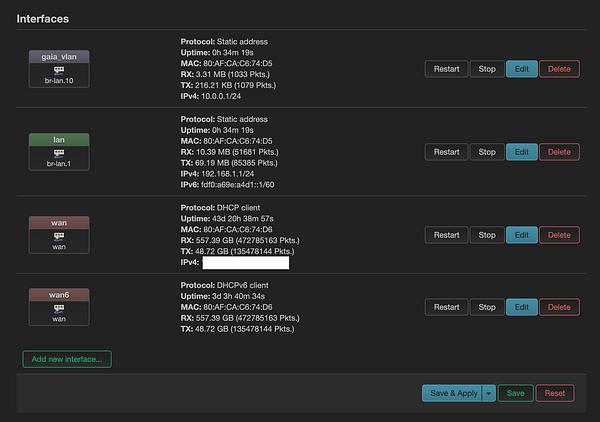Viewport: 600px width, 422px height.
Task: Edit the wan DHCP client interface
Action: (x=522, y=235)
